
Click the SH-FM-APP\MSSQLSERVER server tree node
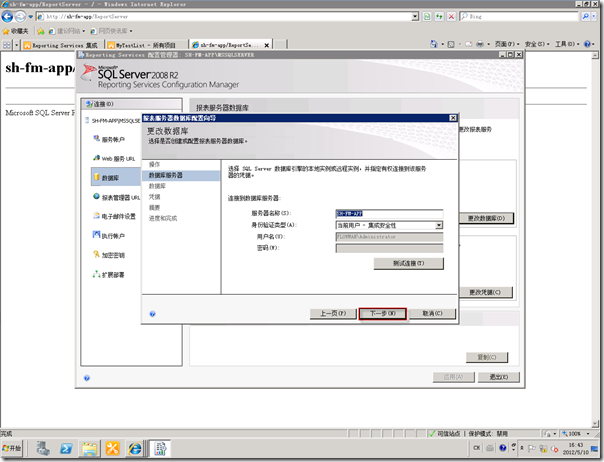(113, 121)
